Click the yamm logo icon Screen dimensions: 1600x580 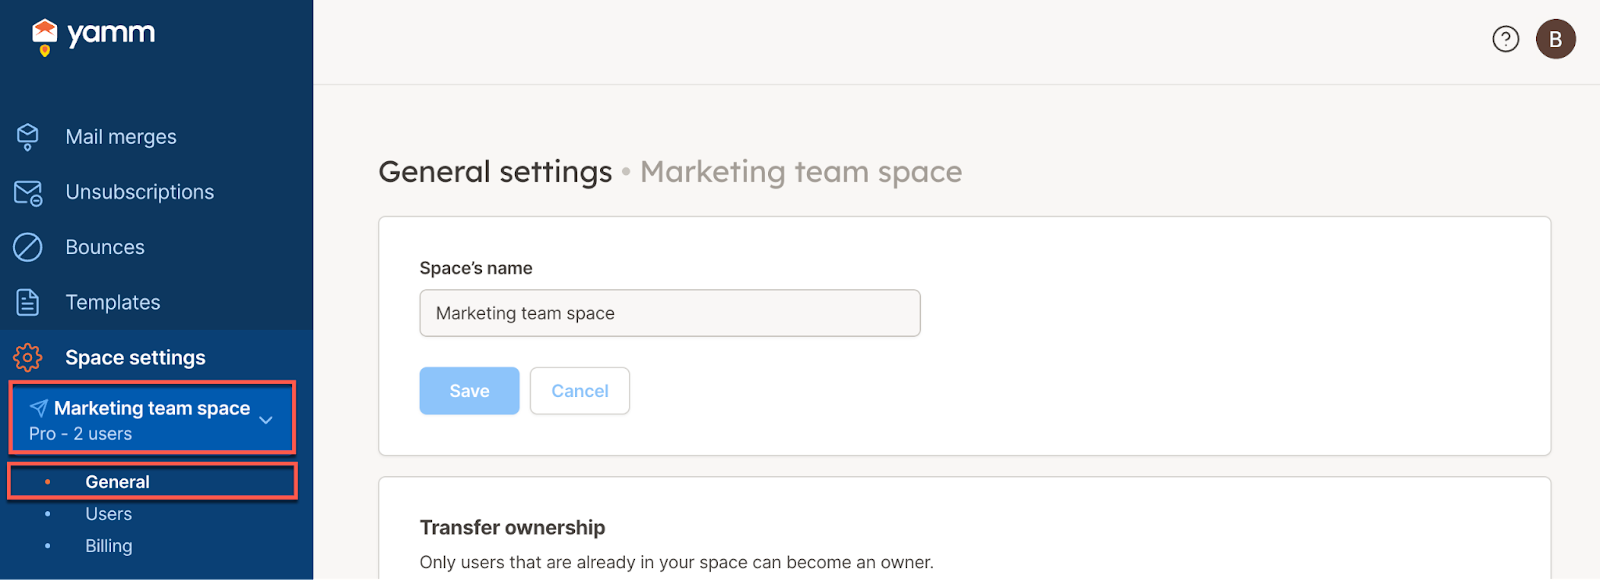click(44, 37)
